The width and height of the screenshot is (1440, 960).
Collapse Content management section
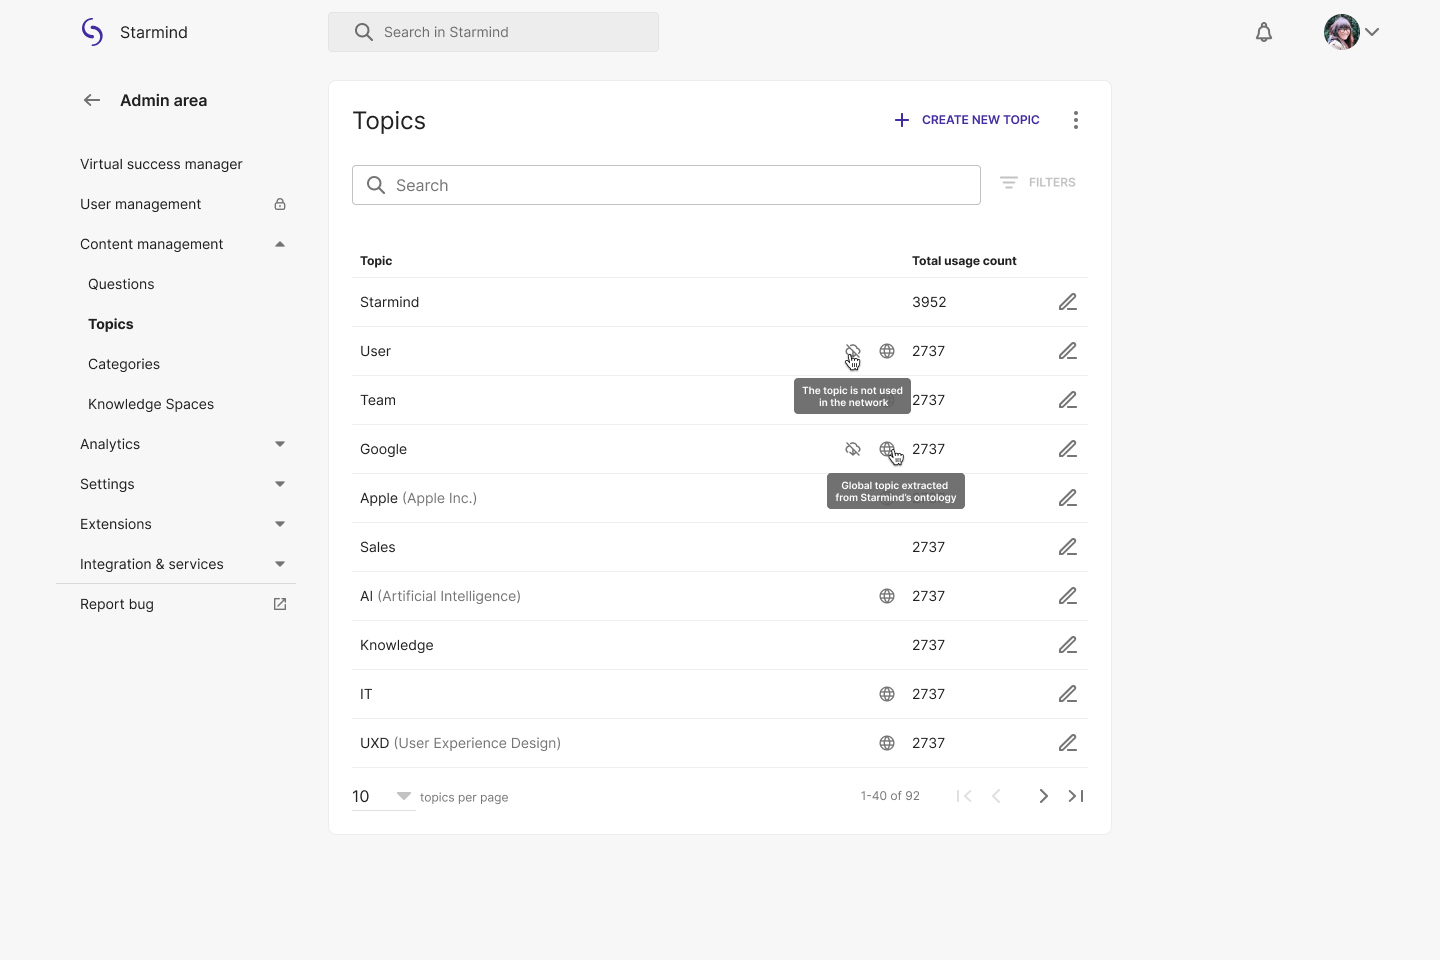[280, 244]
